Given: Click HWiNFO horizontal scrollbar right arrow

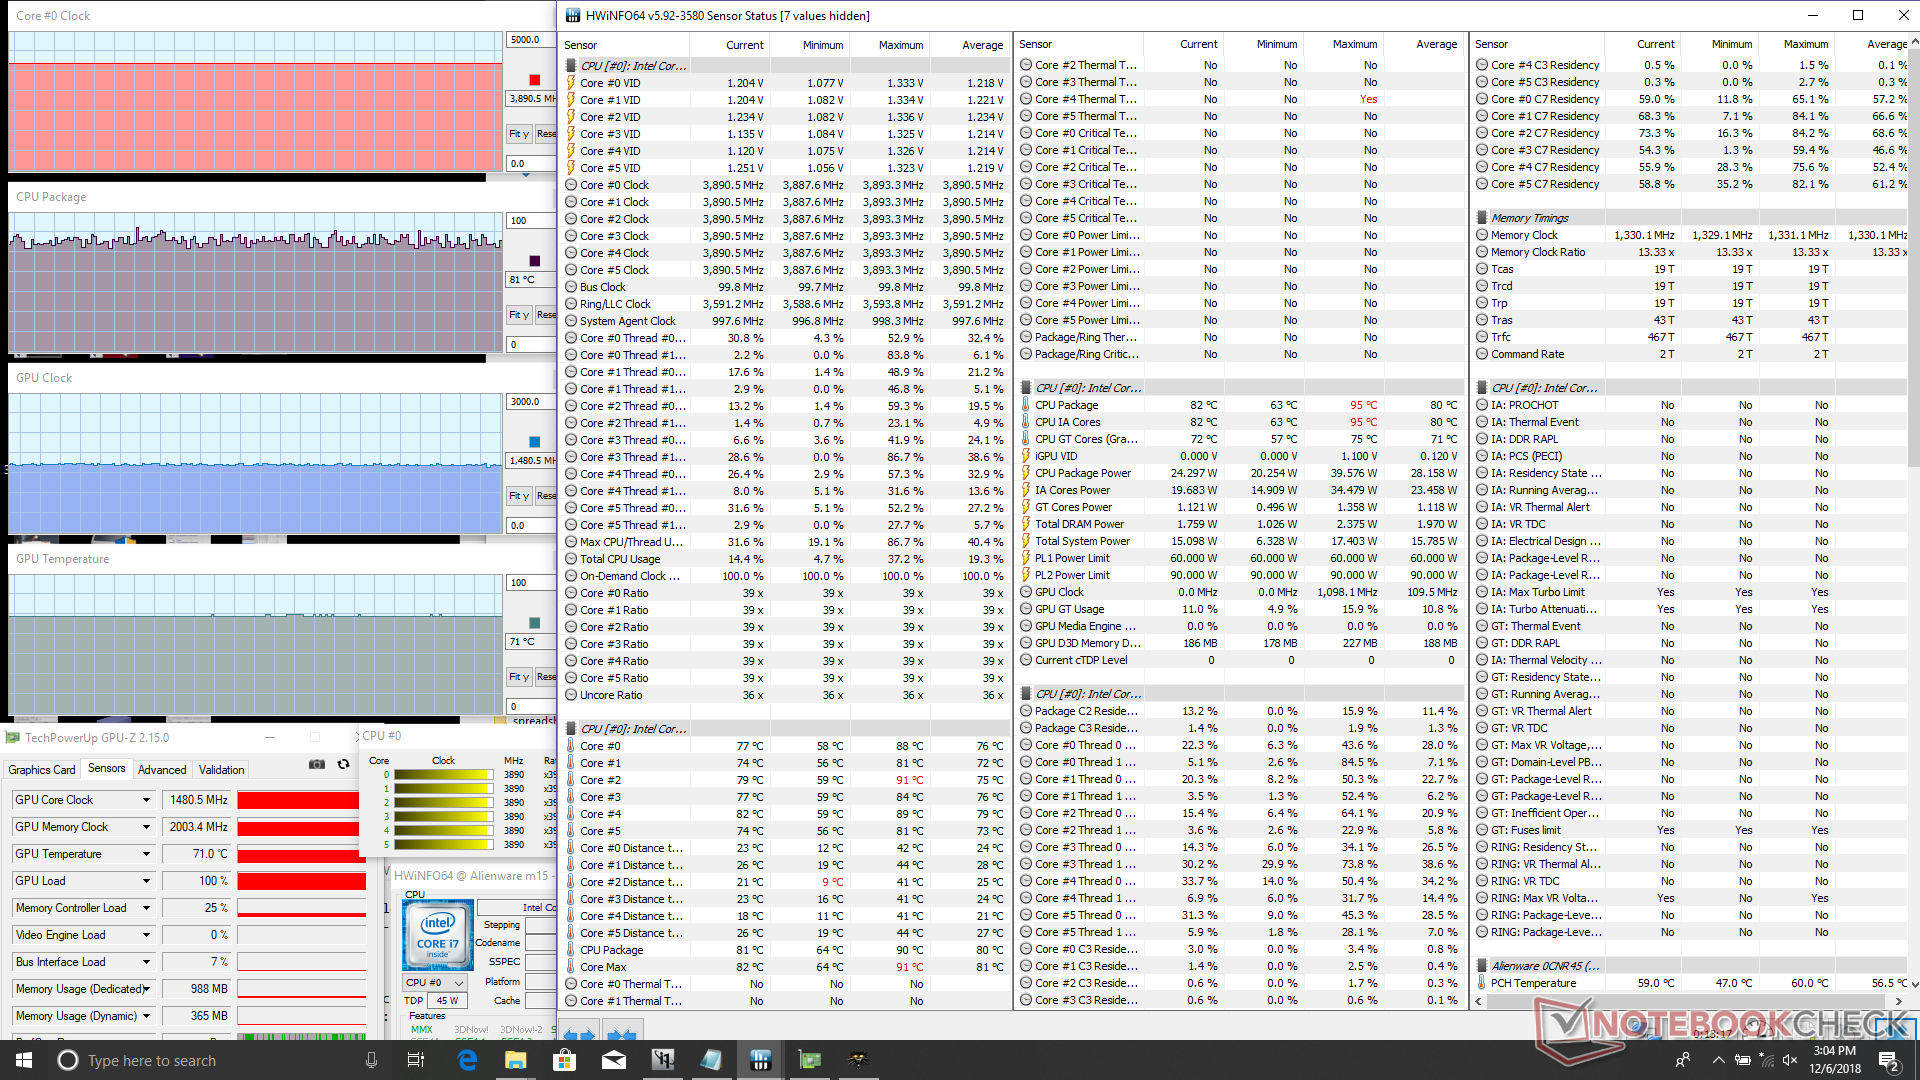Looking at the screenshot, I should point(1898,1001).
